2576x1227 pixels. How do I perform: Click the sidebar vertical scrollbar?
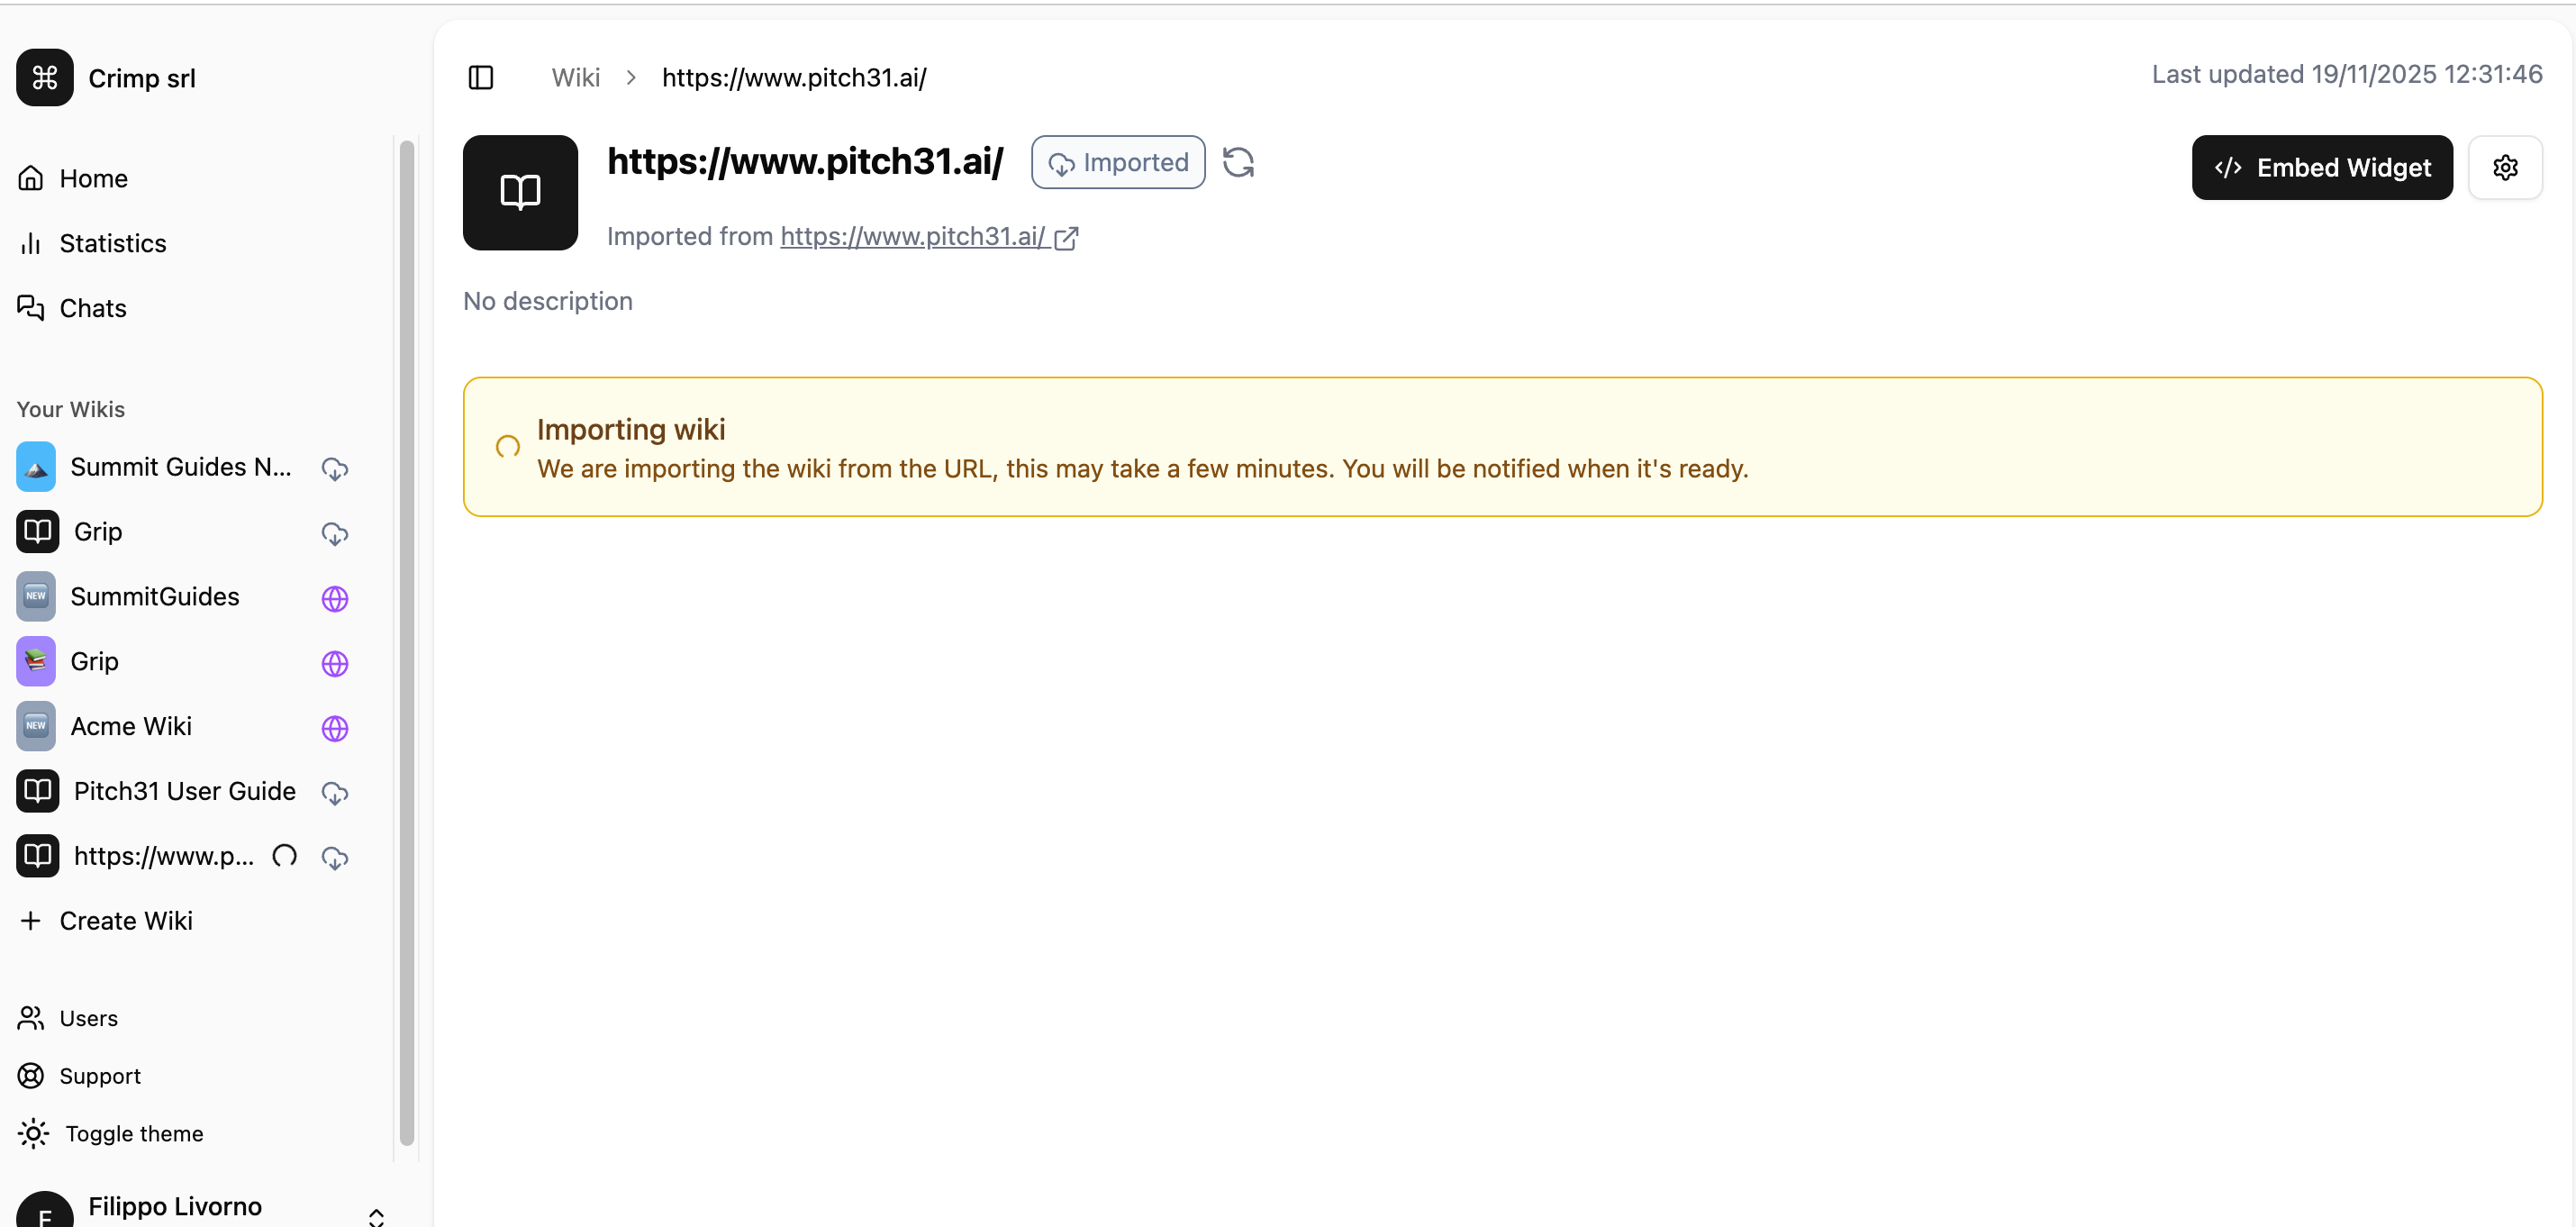pyautogui.click(x=406, y=640)
